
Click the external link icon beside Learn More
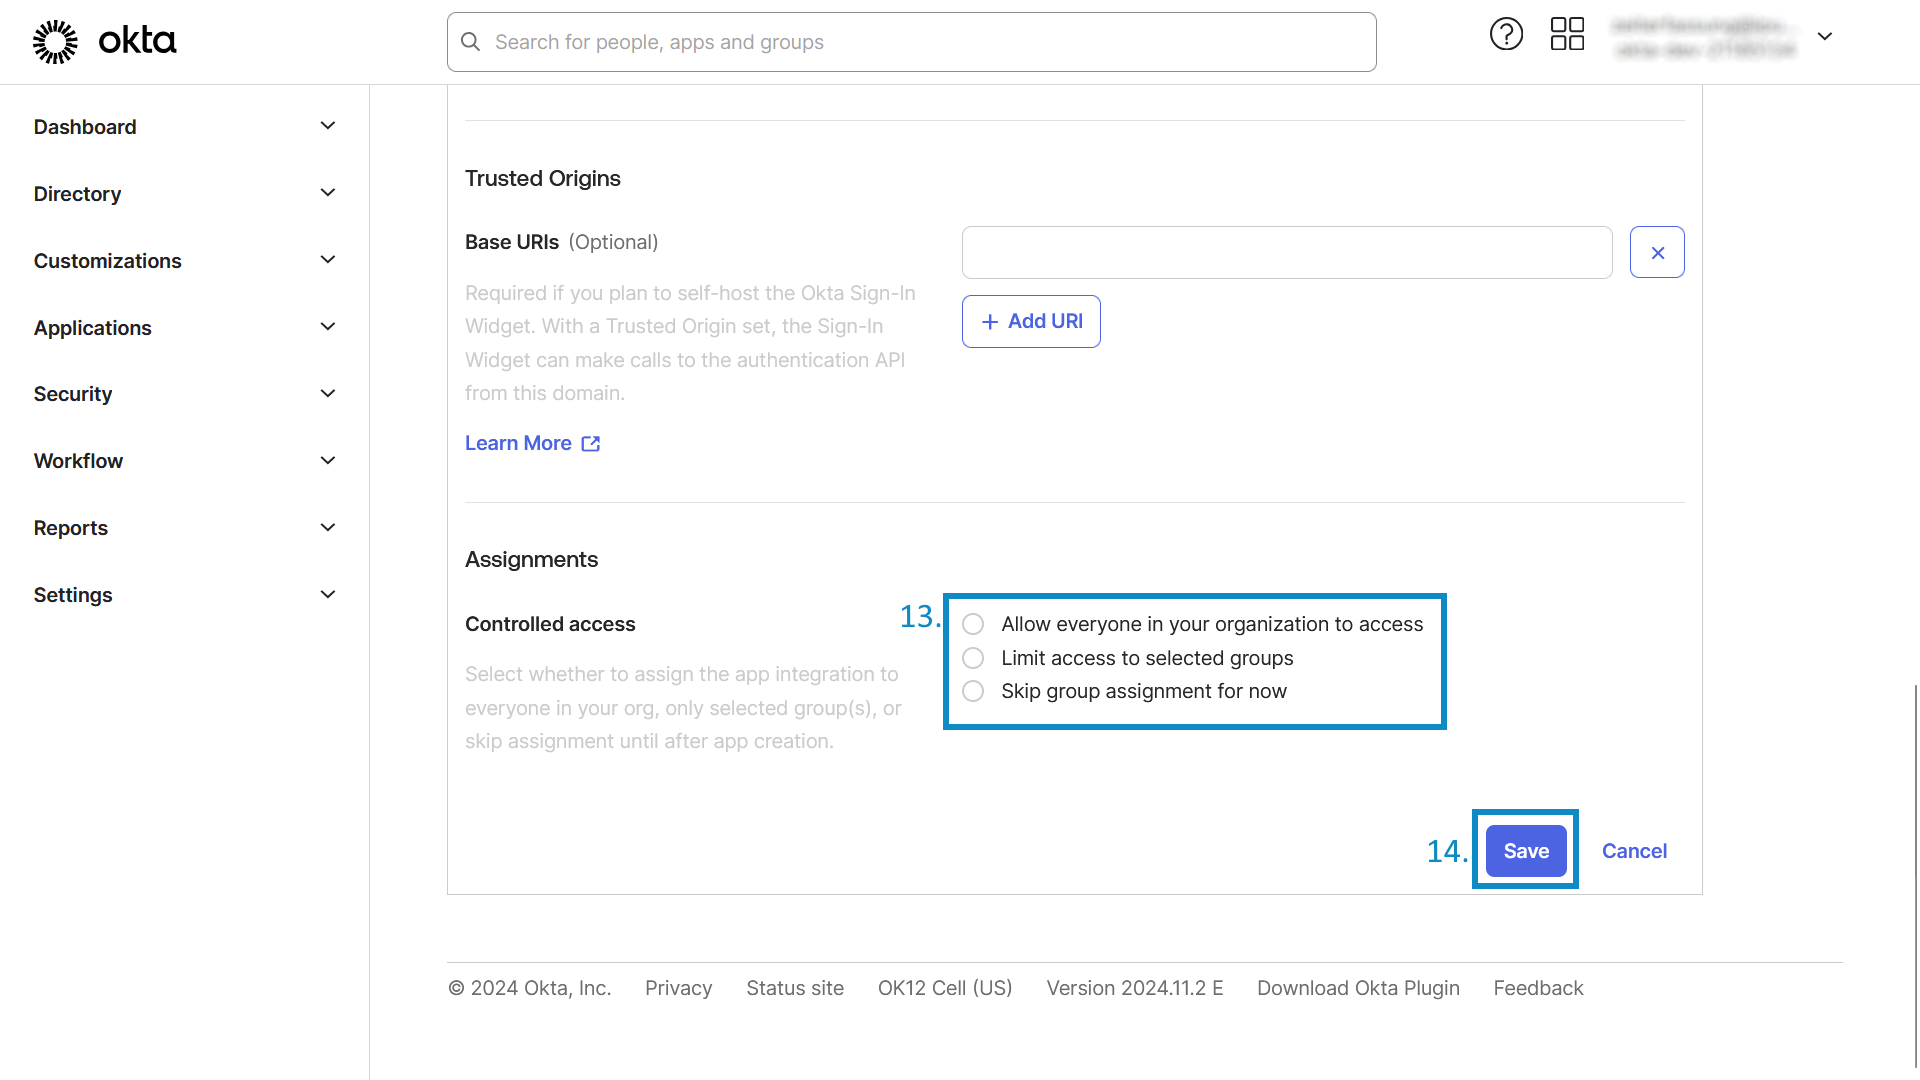pyautogui.click(x=591, y=444)
